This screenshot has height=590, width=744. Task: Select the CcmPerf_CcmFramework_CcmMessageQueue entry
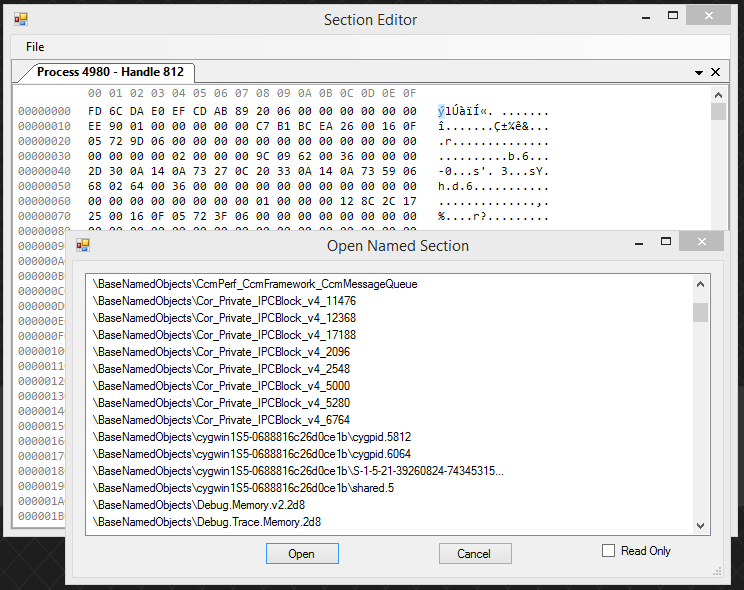pyautogui.click(x=255, y=284)
